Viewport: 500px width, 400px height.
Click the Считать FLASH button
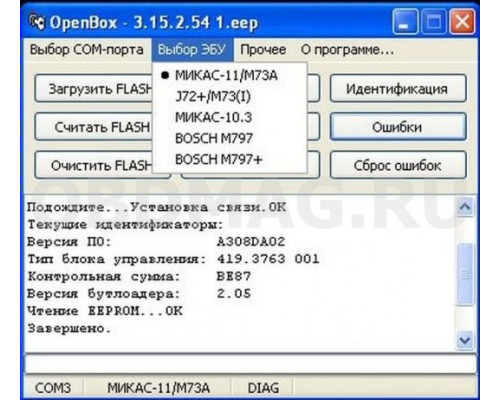tap(94, 127)
